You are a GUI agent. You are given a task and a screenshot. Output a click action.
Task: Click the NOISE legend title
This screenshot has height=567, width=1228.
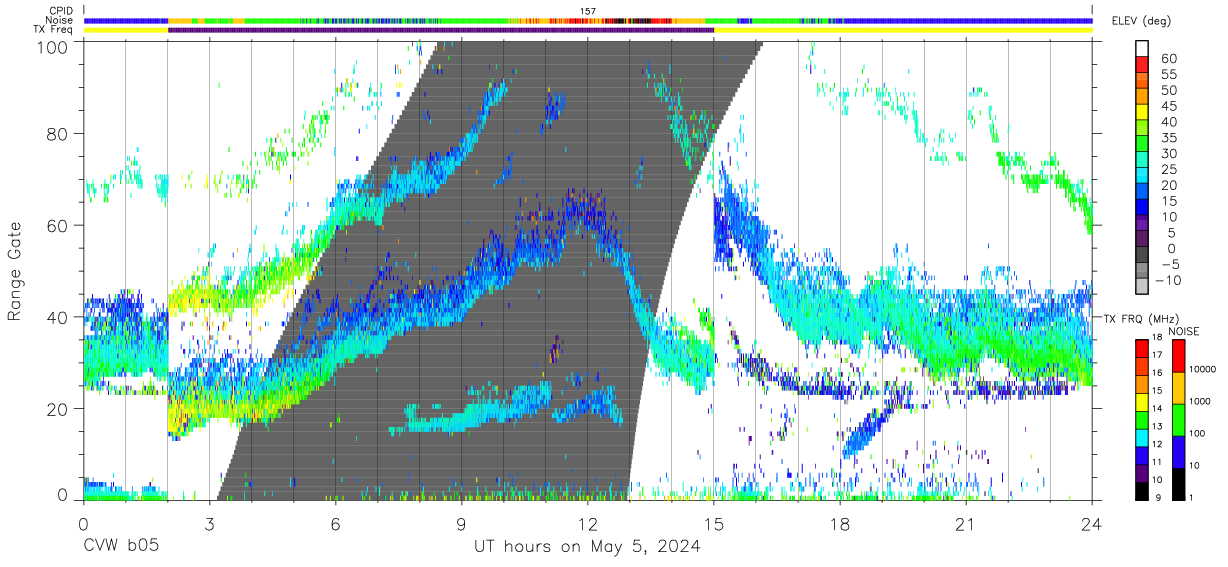tap(1184, 331)
